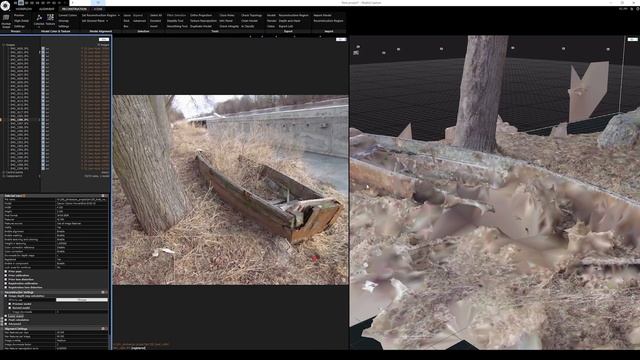The width and height of the screenshot is (640, 360).
Task: Click the boat photo in the 2D view
Action: tap(231, 190)
